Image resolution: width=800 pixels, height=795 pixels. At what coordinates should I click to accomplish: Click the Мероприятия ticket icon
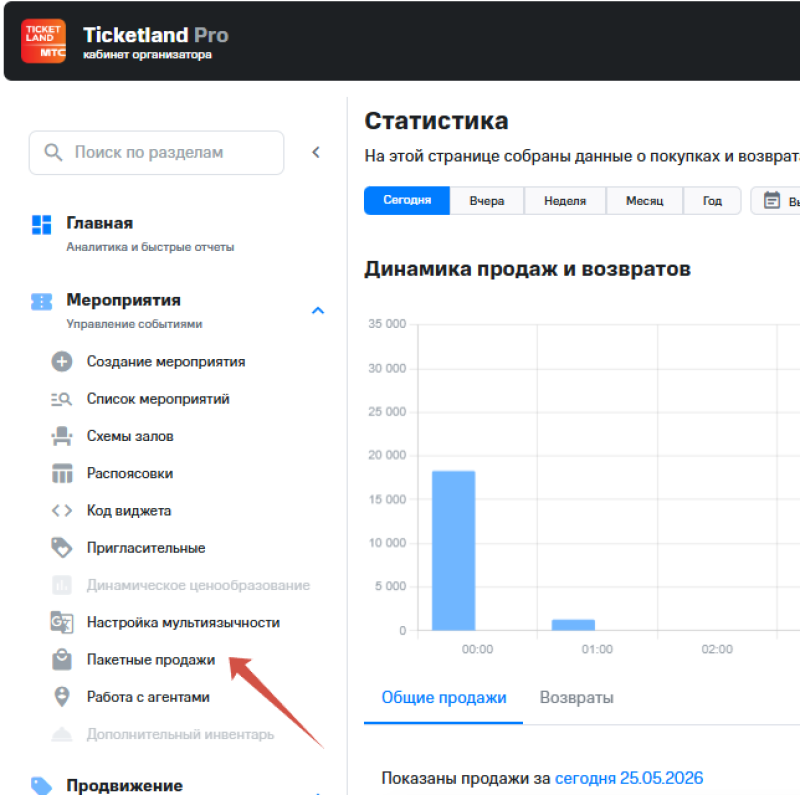(41, 302)
